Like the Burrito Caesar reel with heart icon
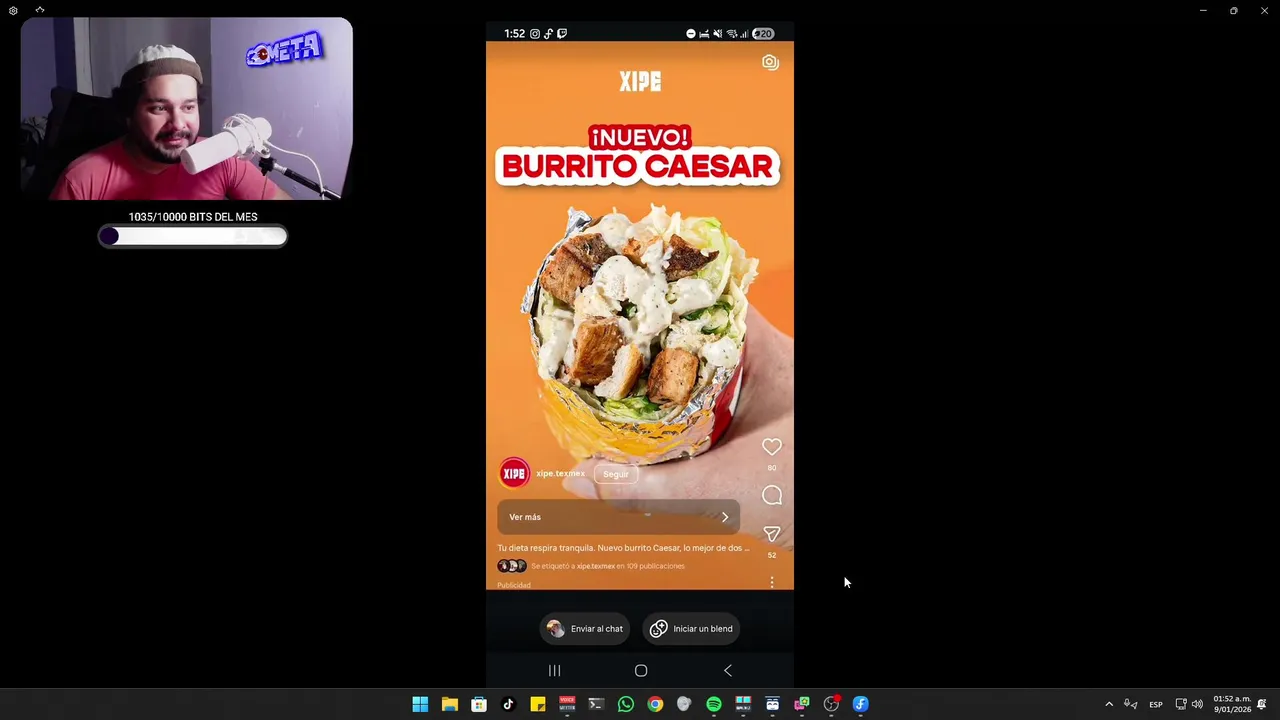 pyautogui.click(x=771, y=447)
